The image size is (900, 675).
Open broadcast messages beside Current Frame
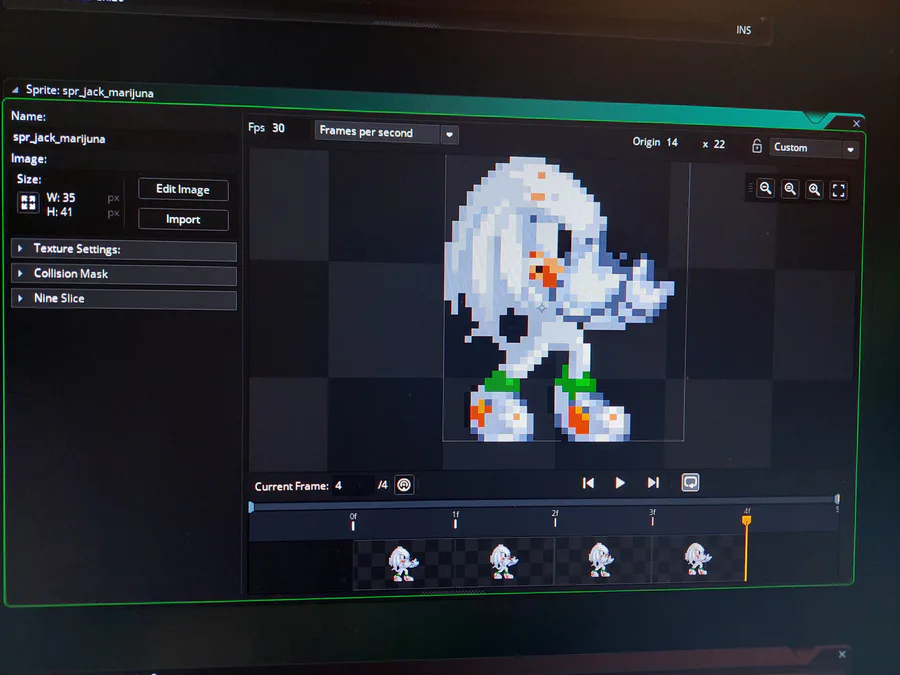click(x=404, y=485)
